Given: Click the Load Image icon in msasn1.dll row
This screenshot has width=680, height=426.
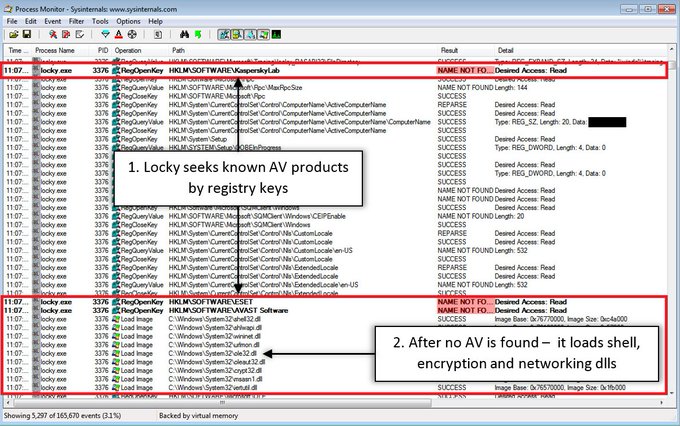Looking at the screenshot, I should 116,379.
